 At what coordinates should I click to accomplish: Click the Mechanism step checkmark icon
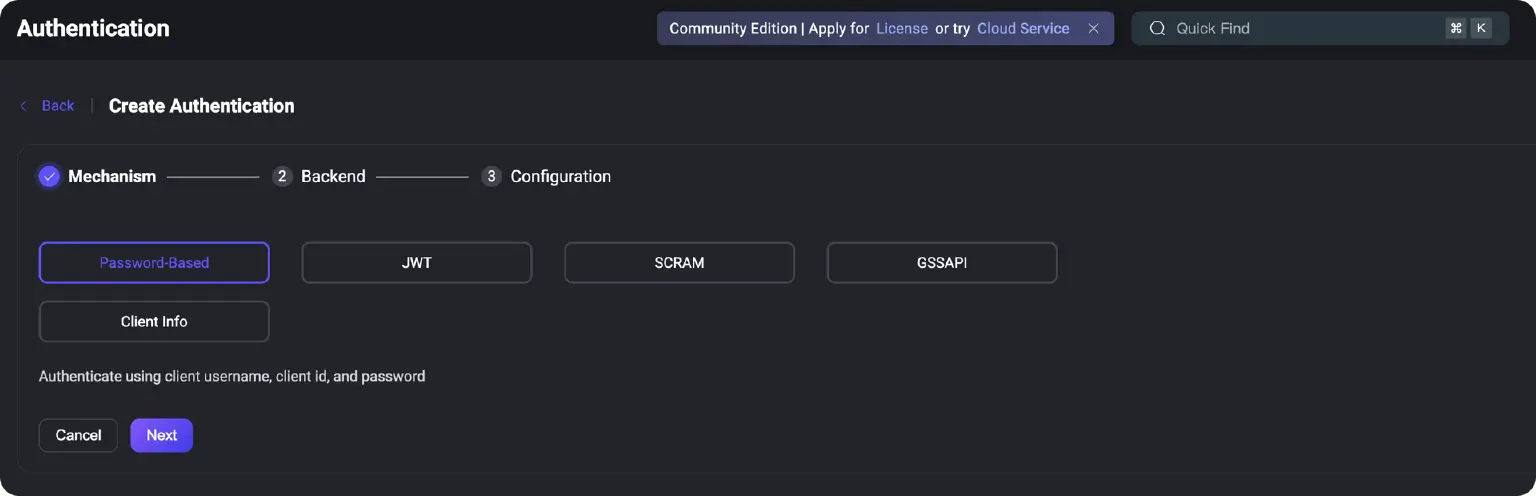49,177
